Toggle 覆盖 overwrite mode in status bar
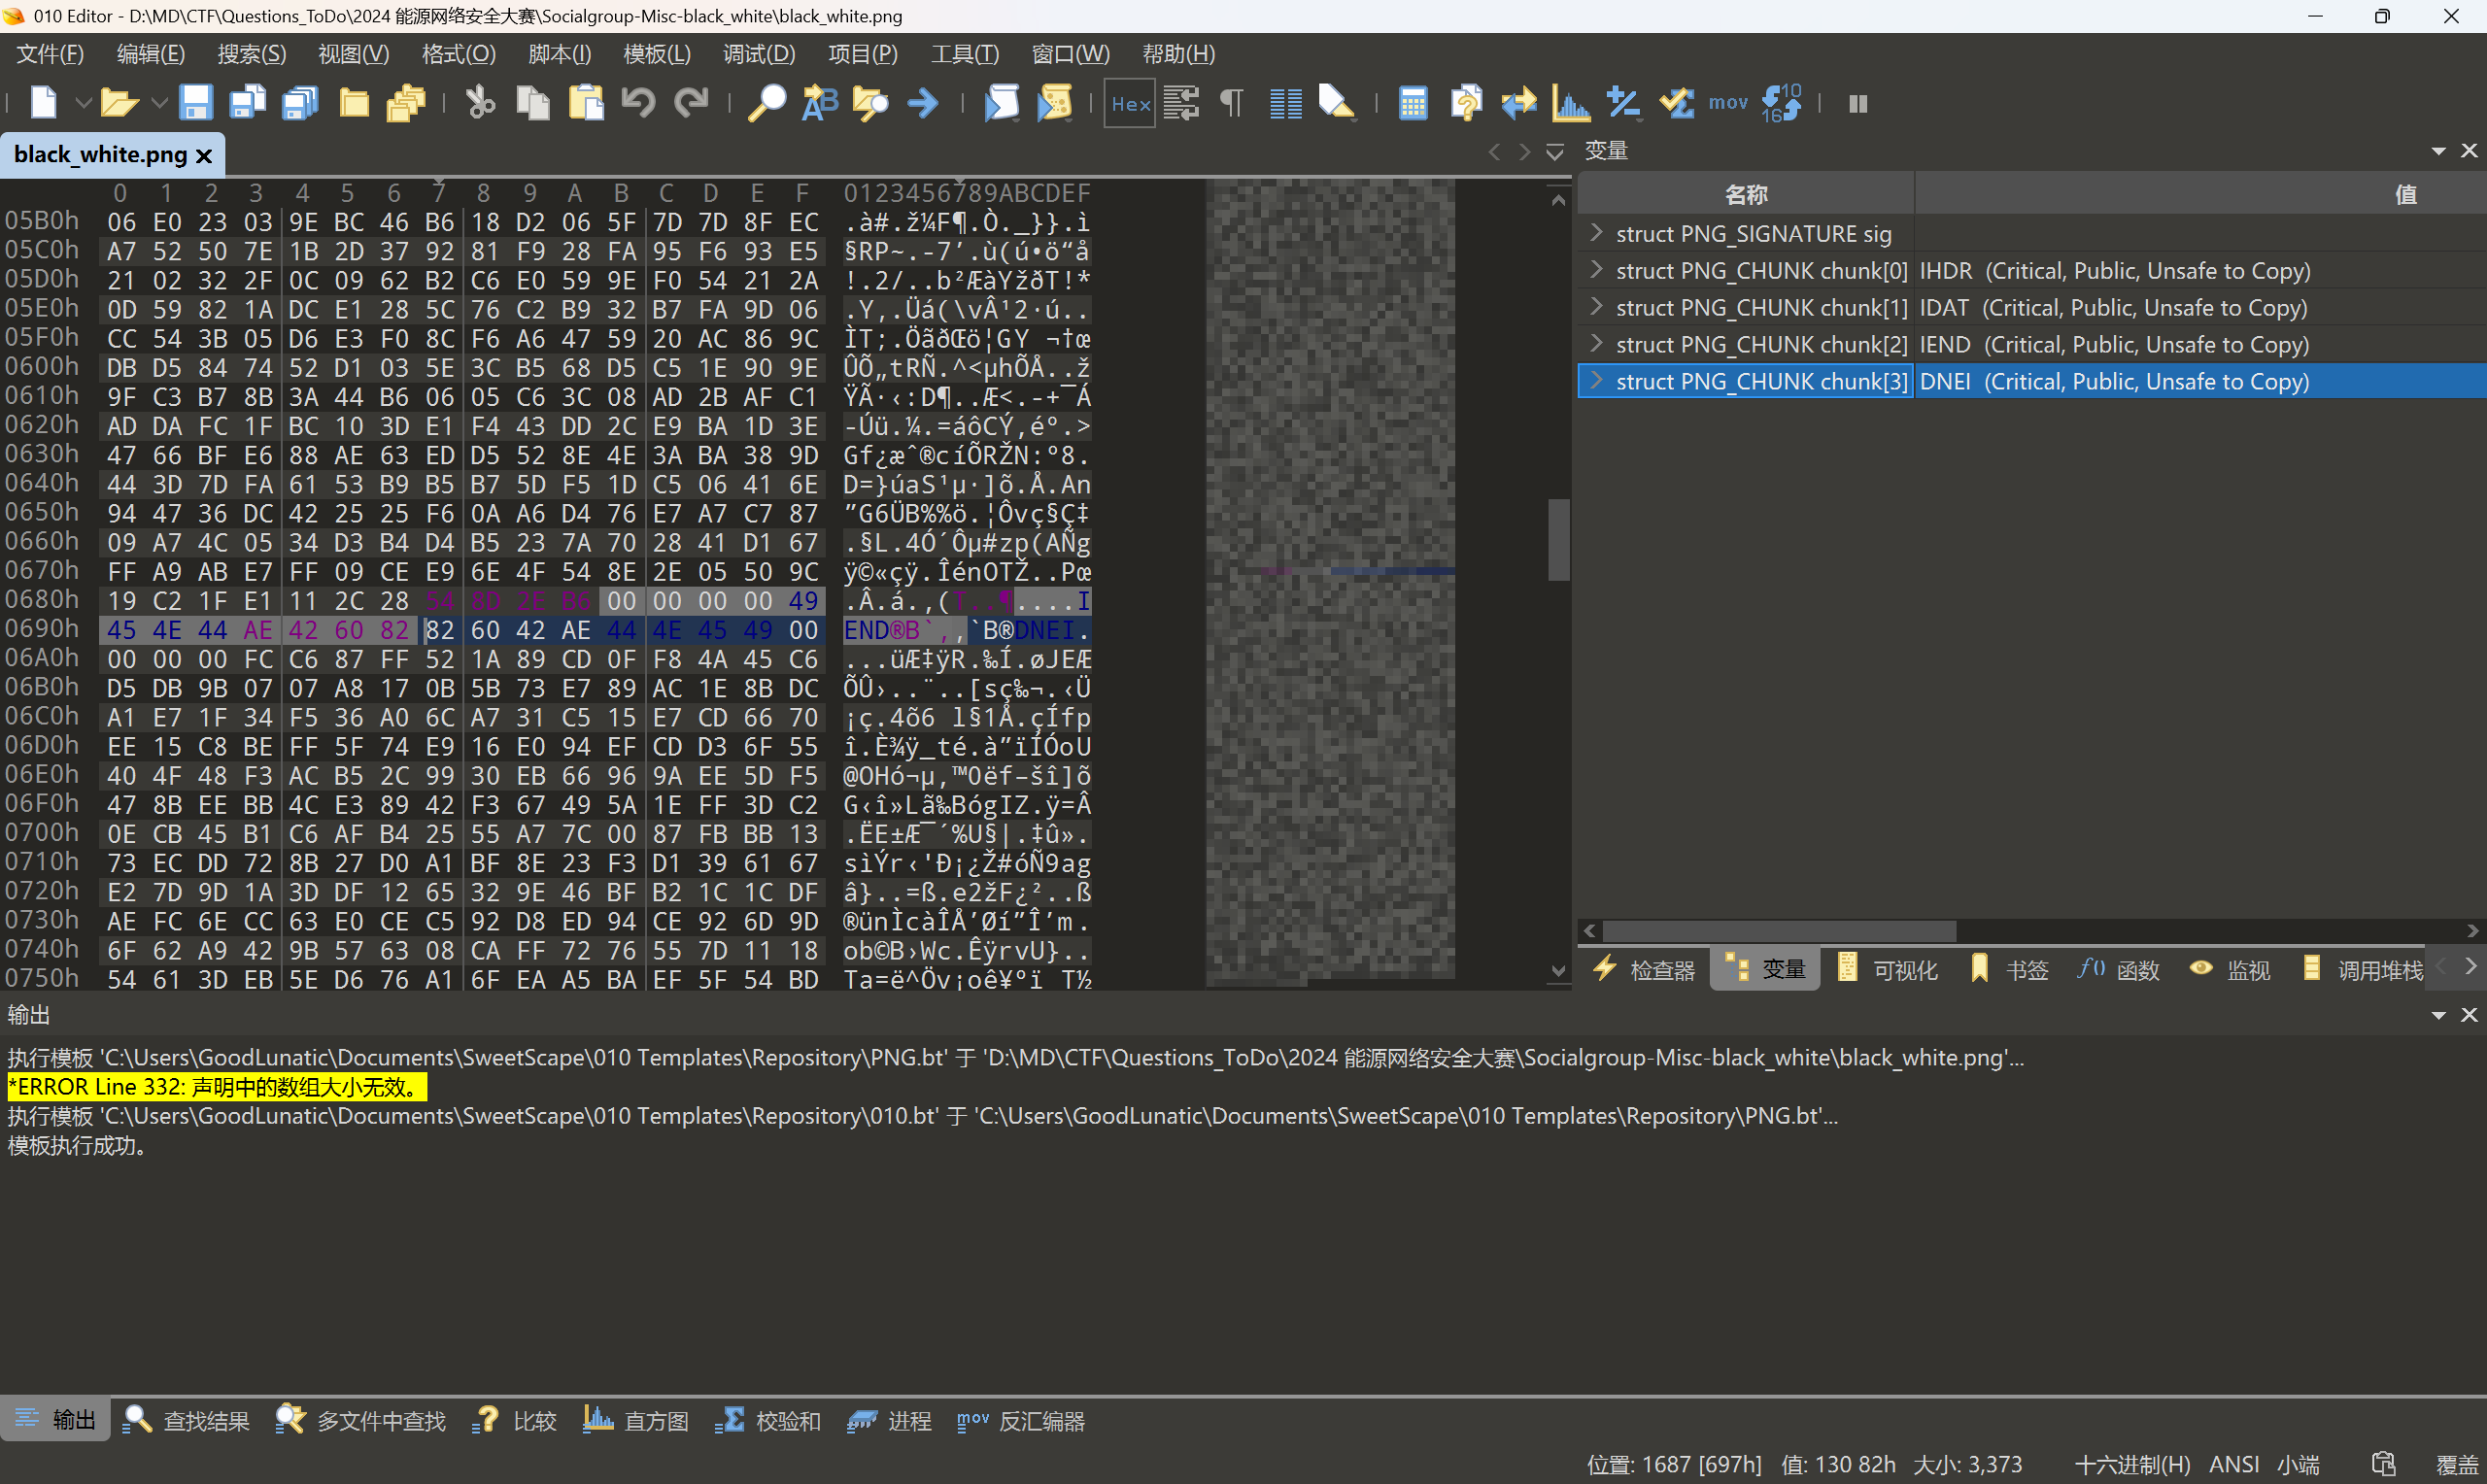Image resolution: width=2487 pixels, height=1484 pixels. pos(2456,1465)
